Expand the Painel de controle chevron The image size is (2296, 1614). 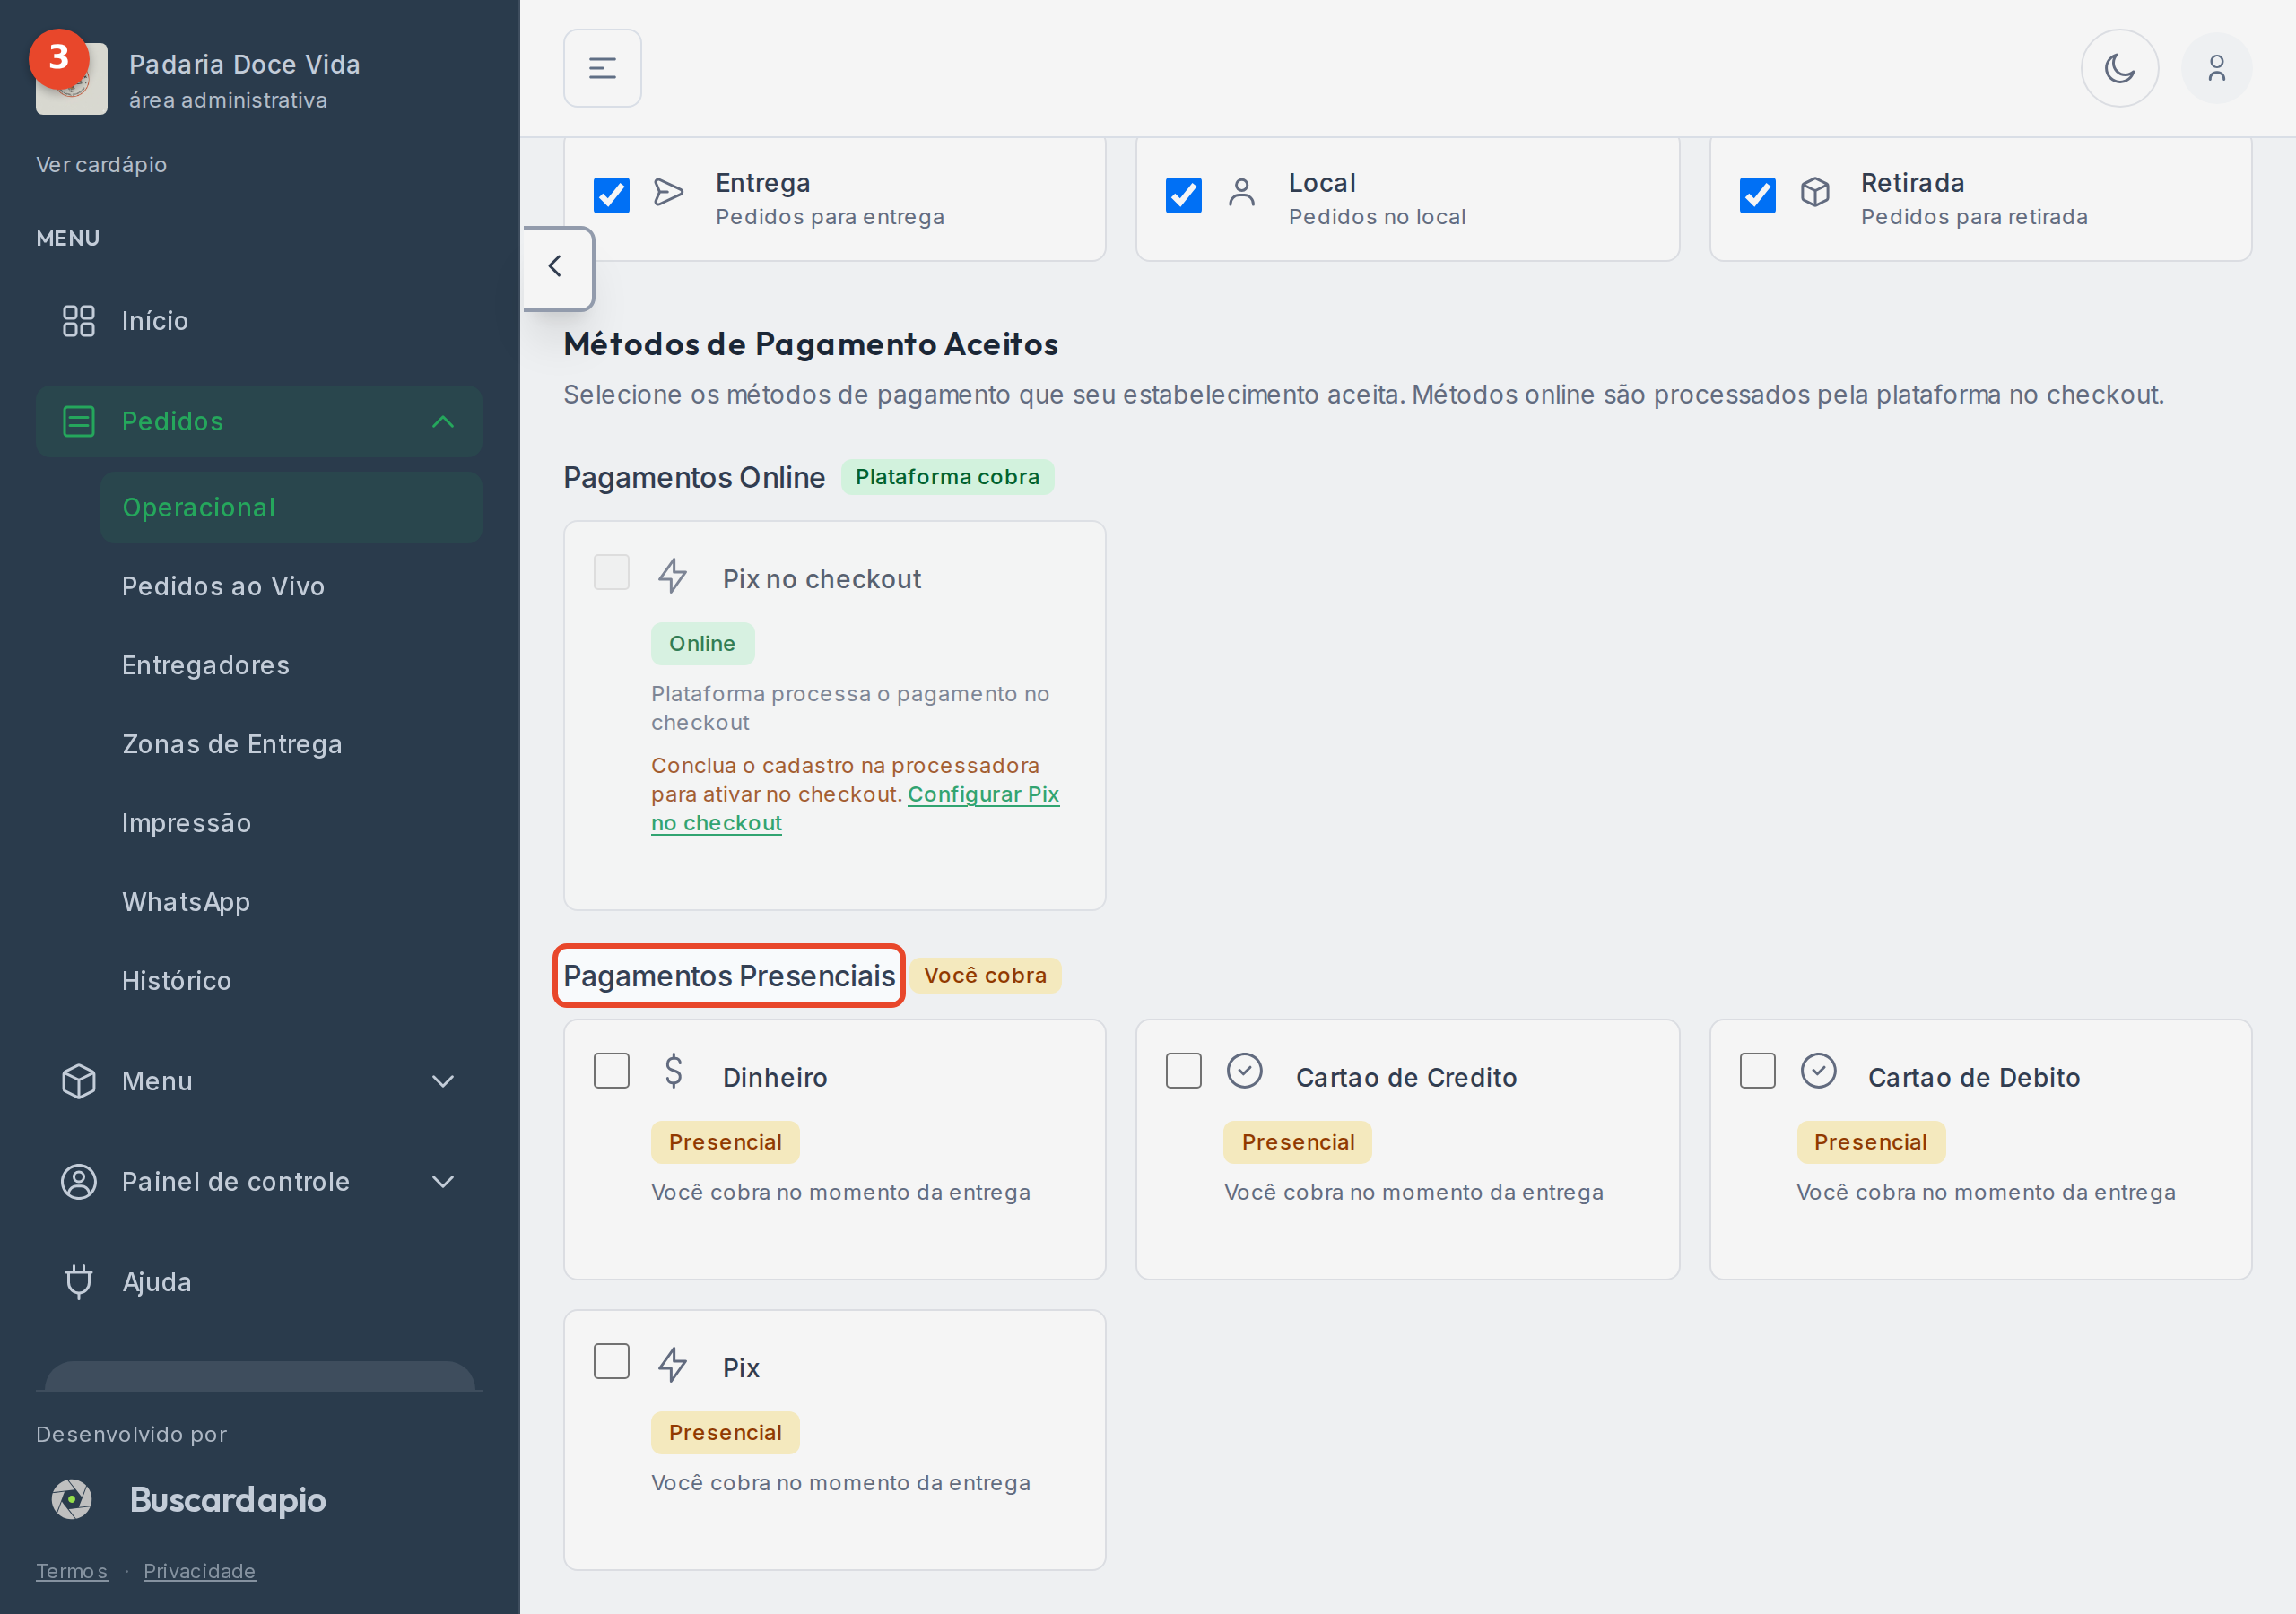(442, 1181)
